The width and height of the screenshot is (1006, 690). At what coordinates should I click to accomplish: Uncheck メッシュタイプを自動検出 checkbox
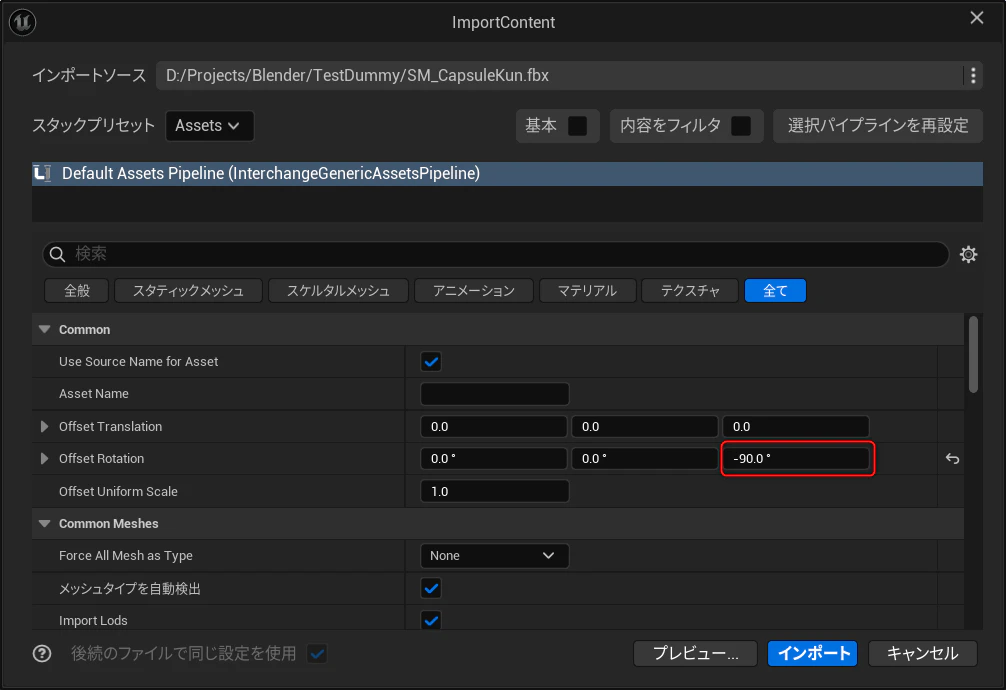click(431, 589)
